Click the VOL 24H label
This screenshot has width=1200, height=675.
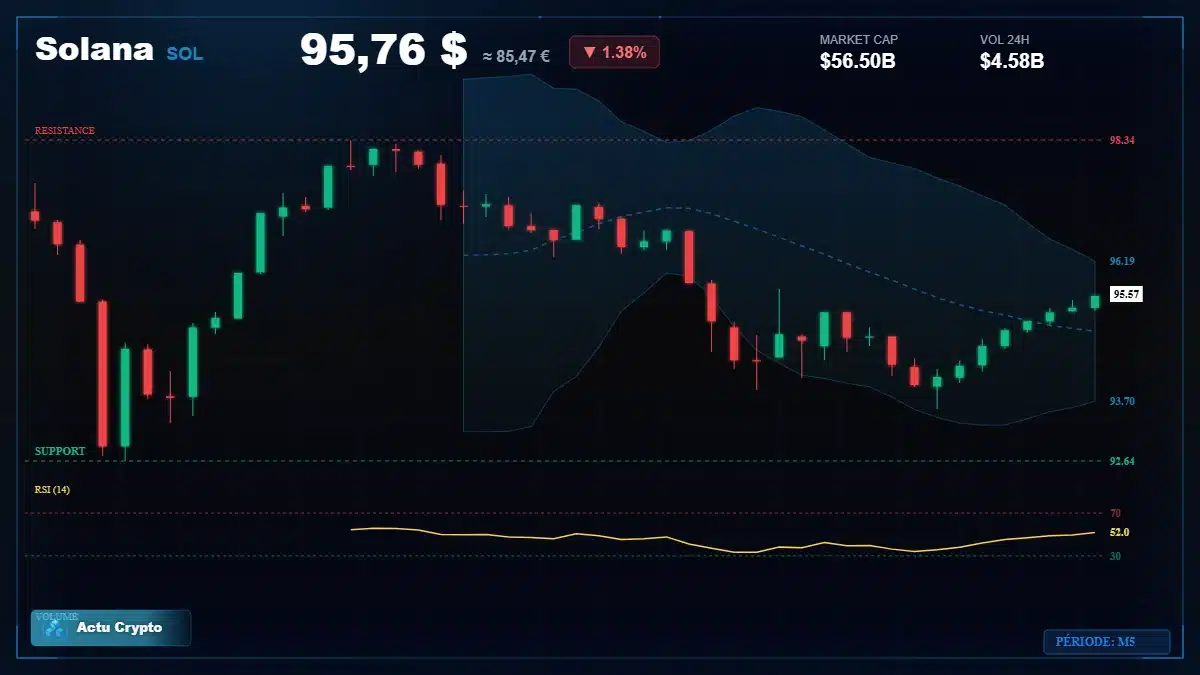[1007, 40]
